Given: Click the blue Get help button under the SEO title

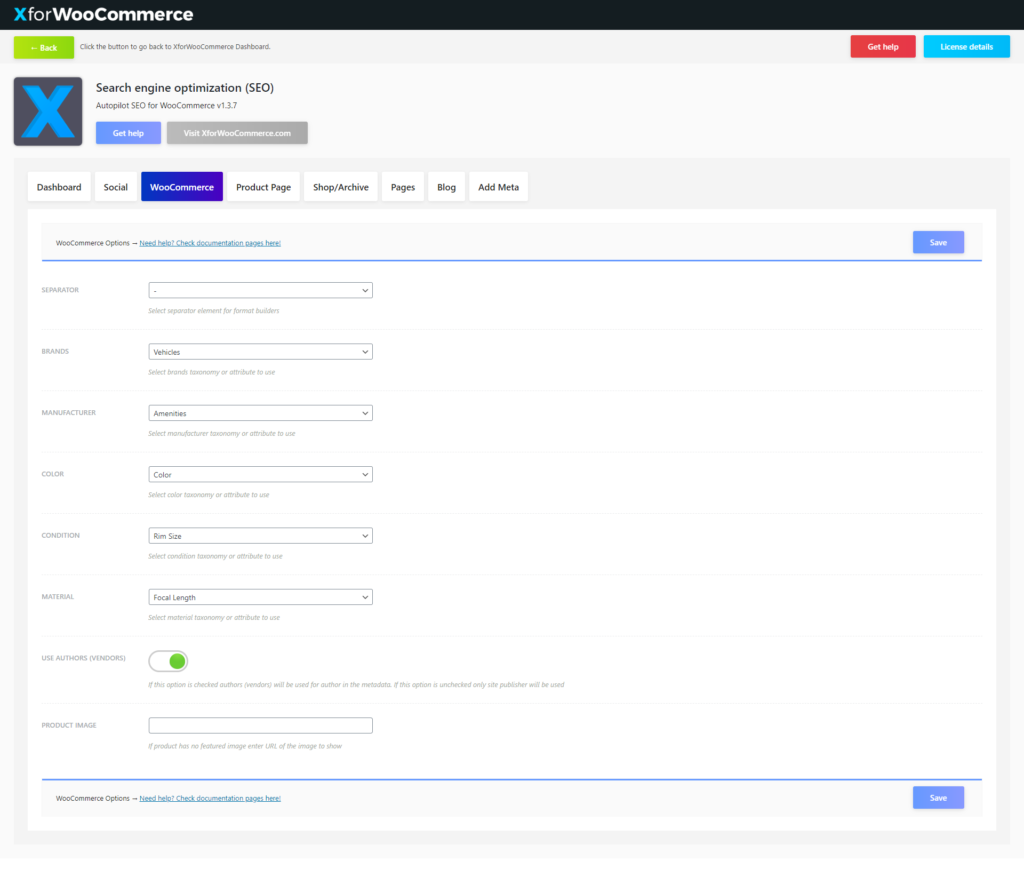Looking at the screenshot, I should 128,133.
